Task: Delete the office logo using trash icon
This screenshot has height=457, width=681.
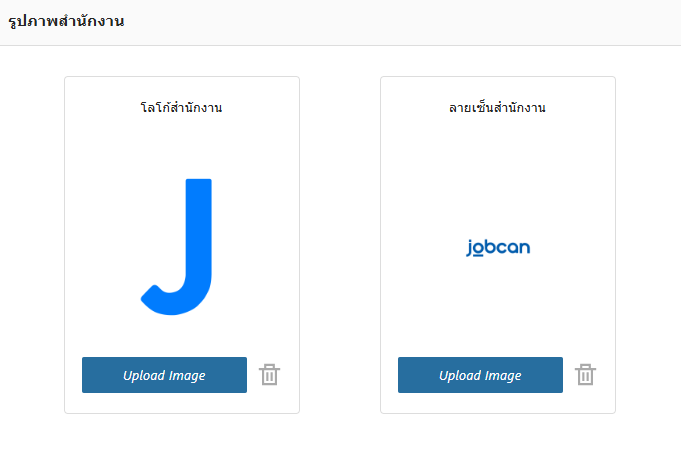Action: click(270, 375)
